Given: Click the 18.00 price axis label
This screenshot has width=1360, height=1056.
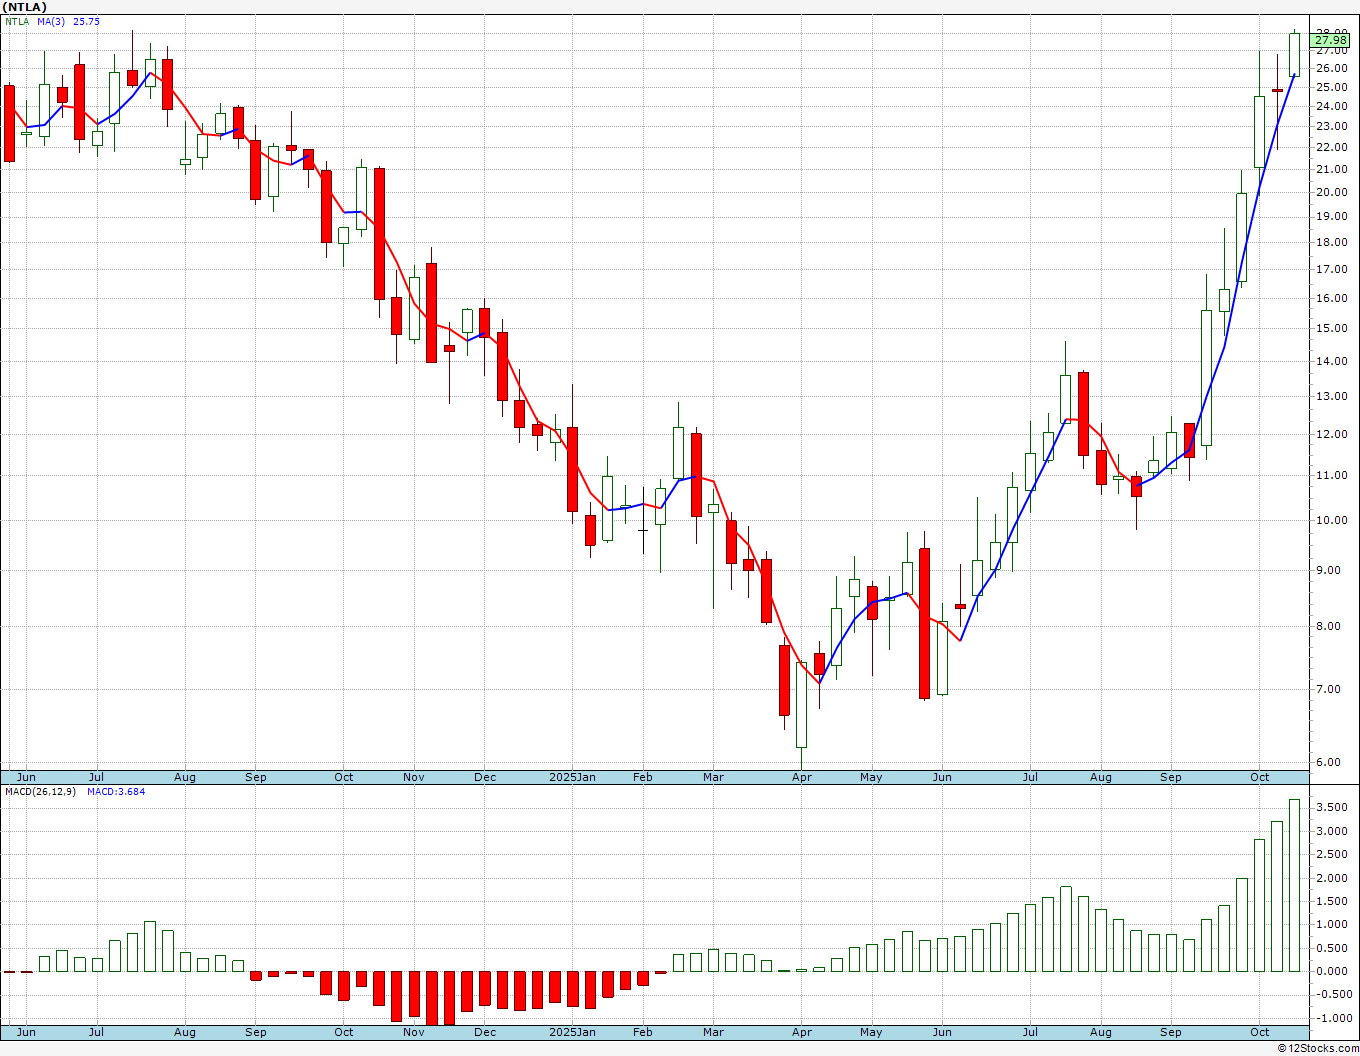Looking at the screenshot, I should [x=1331, y=242].
